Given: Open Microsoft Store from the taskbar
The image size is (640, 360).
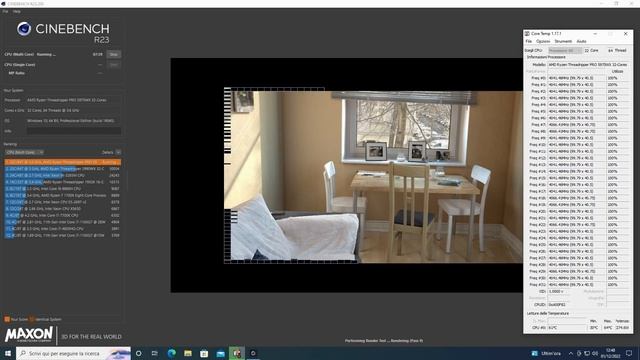Looking at the screenshot, I should click(x=204, y=353).
